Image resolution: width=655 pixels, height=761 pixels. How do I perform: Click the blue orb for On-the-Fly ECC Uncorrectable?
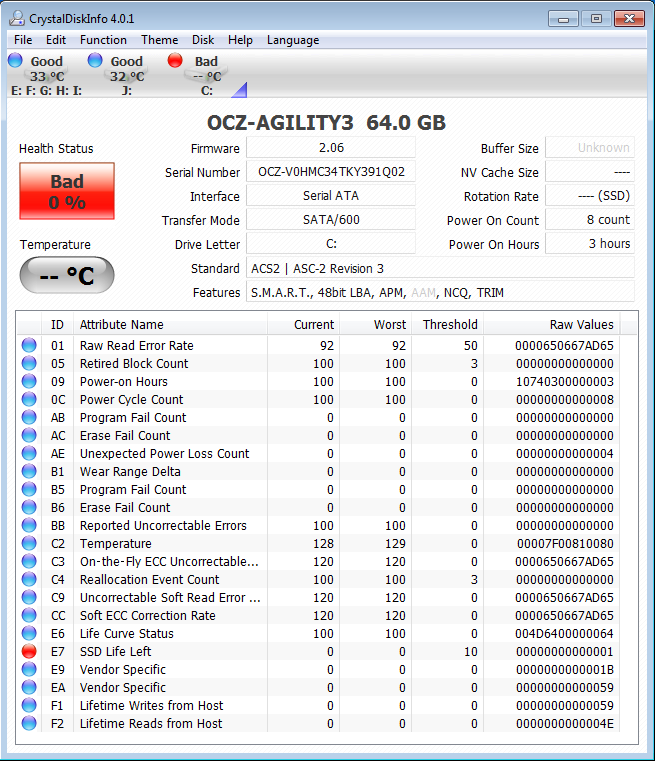29,561
